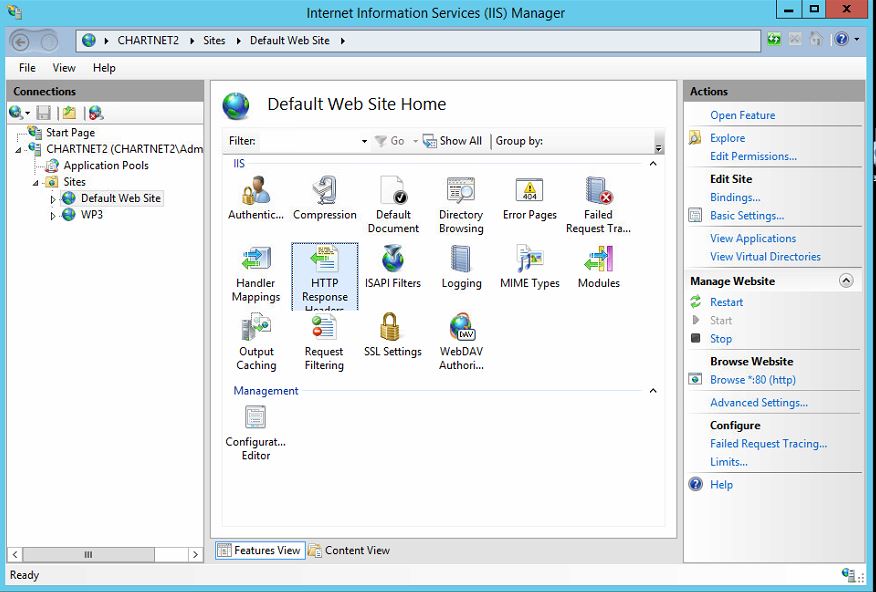Open Failed Request Tracing Rules icon
The image size is (876, 592).
pyautogui.click(x=598, y=205)
